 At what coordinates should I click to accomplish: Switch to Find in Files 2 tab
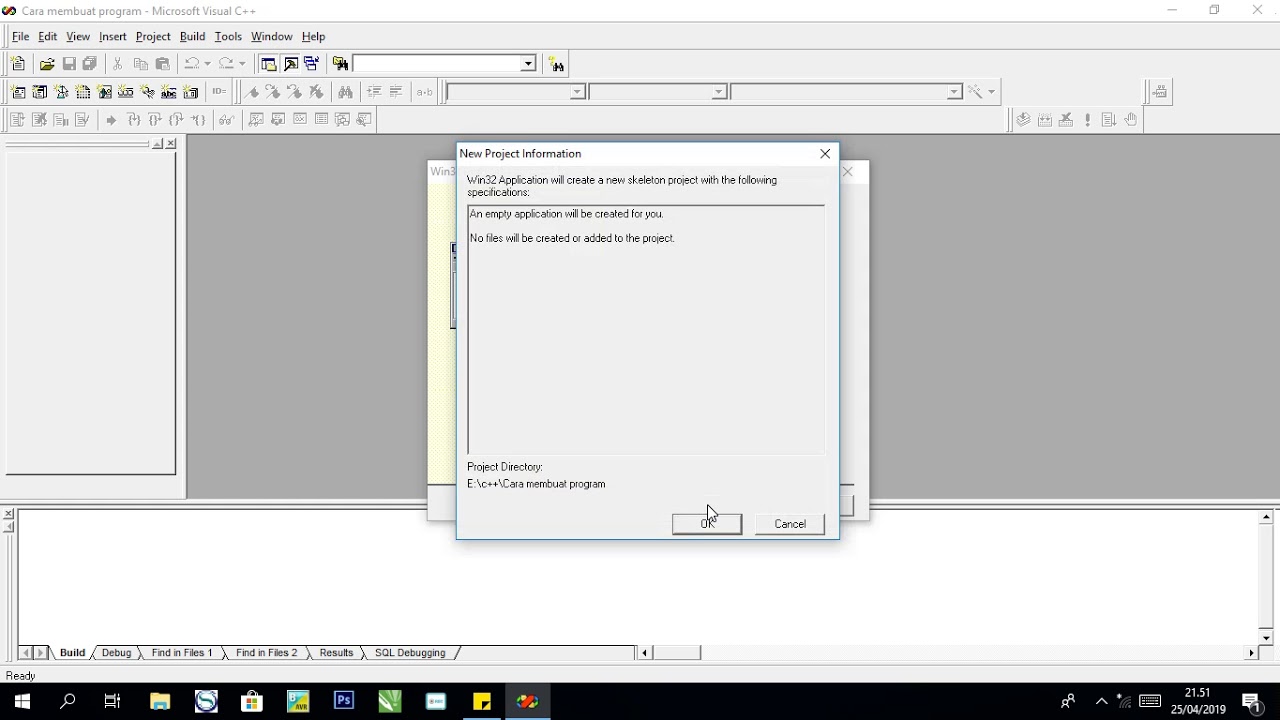pos(267,653)
